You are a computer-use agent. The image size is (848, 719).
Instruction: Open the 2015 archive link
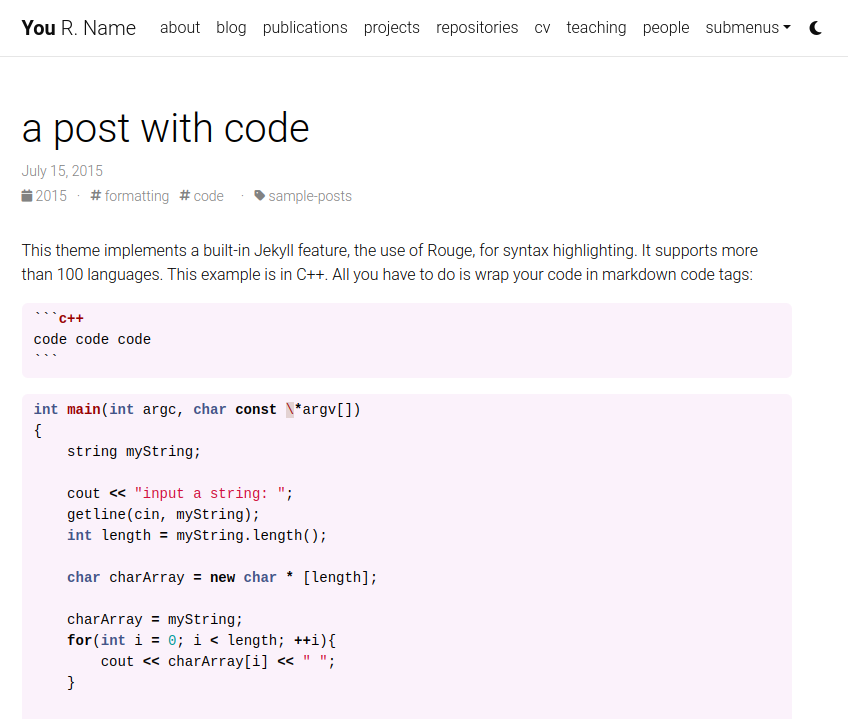(x=51, y=196)
